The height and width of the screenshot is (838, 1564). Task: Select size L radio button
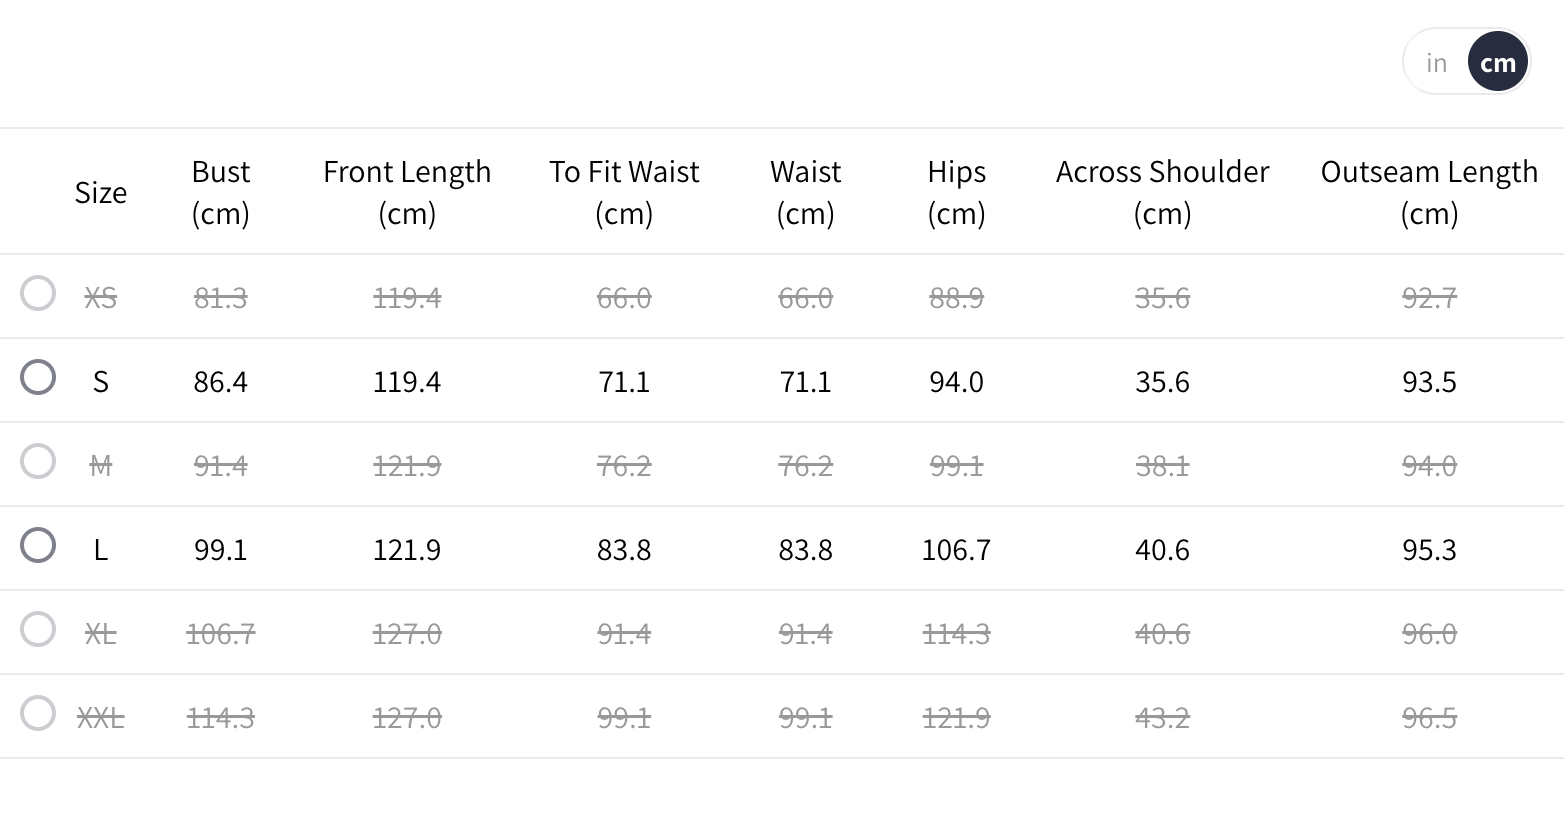[x=38, y=545]
